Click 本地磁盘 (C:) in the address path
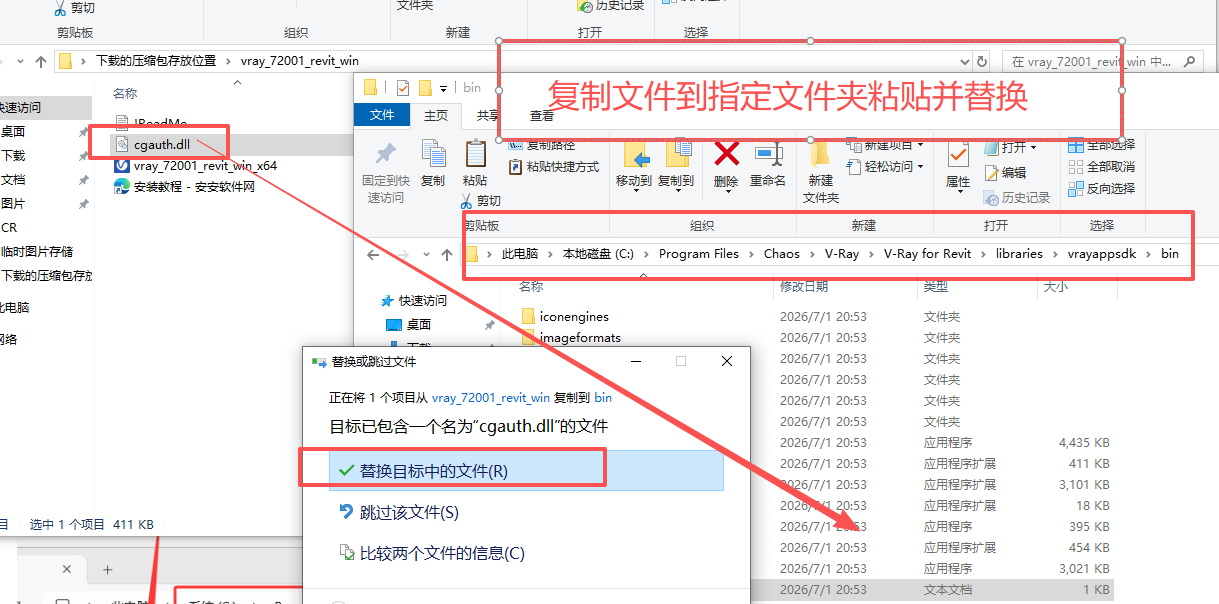1219x604 pixels. 598,254
